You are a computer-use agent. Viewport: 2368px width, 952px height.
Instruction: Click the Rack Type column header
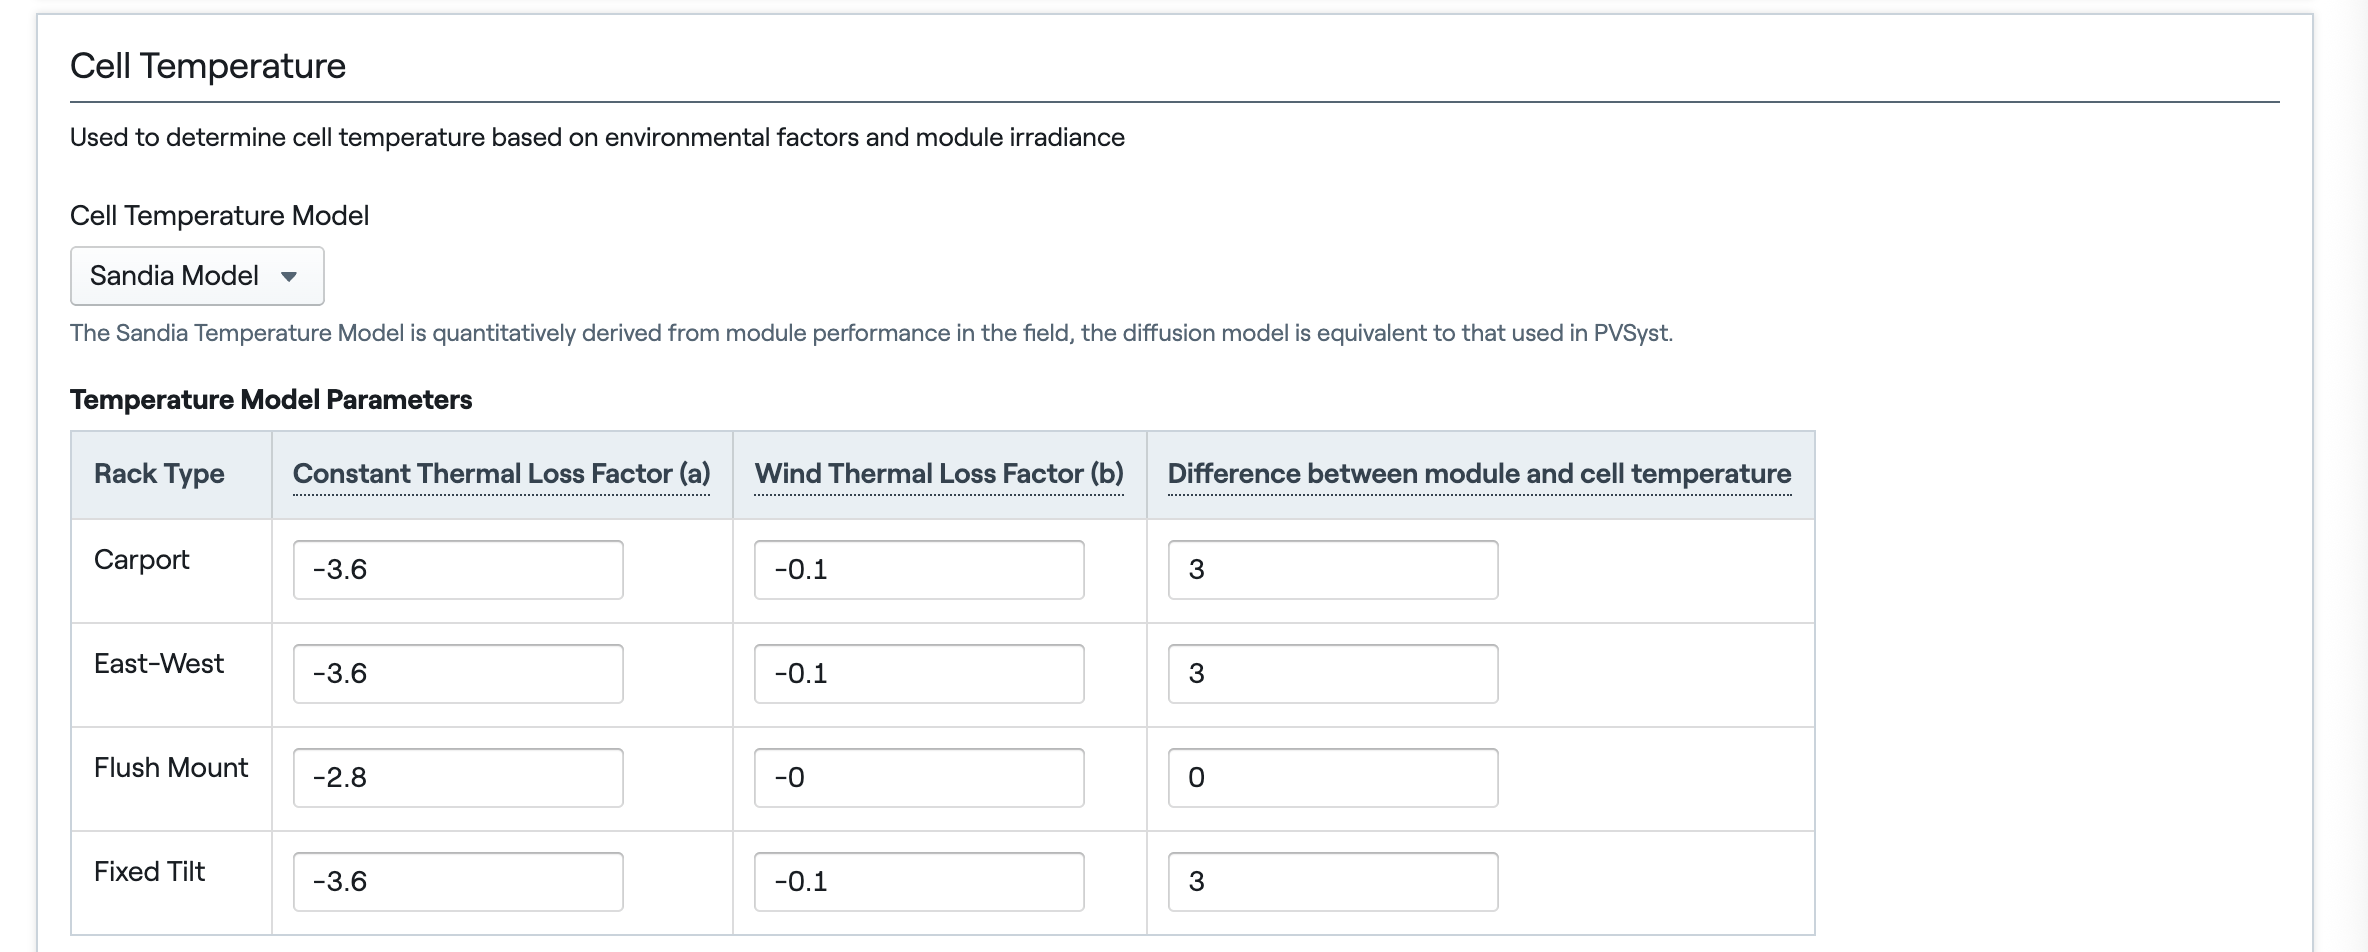[x=159, y=474]
